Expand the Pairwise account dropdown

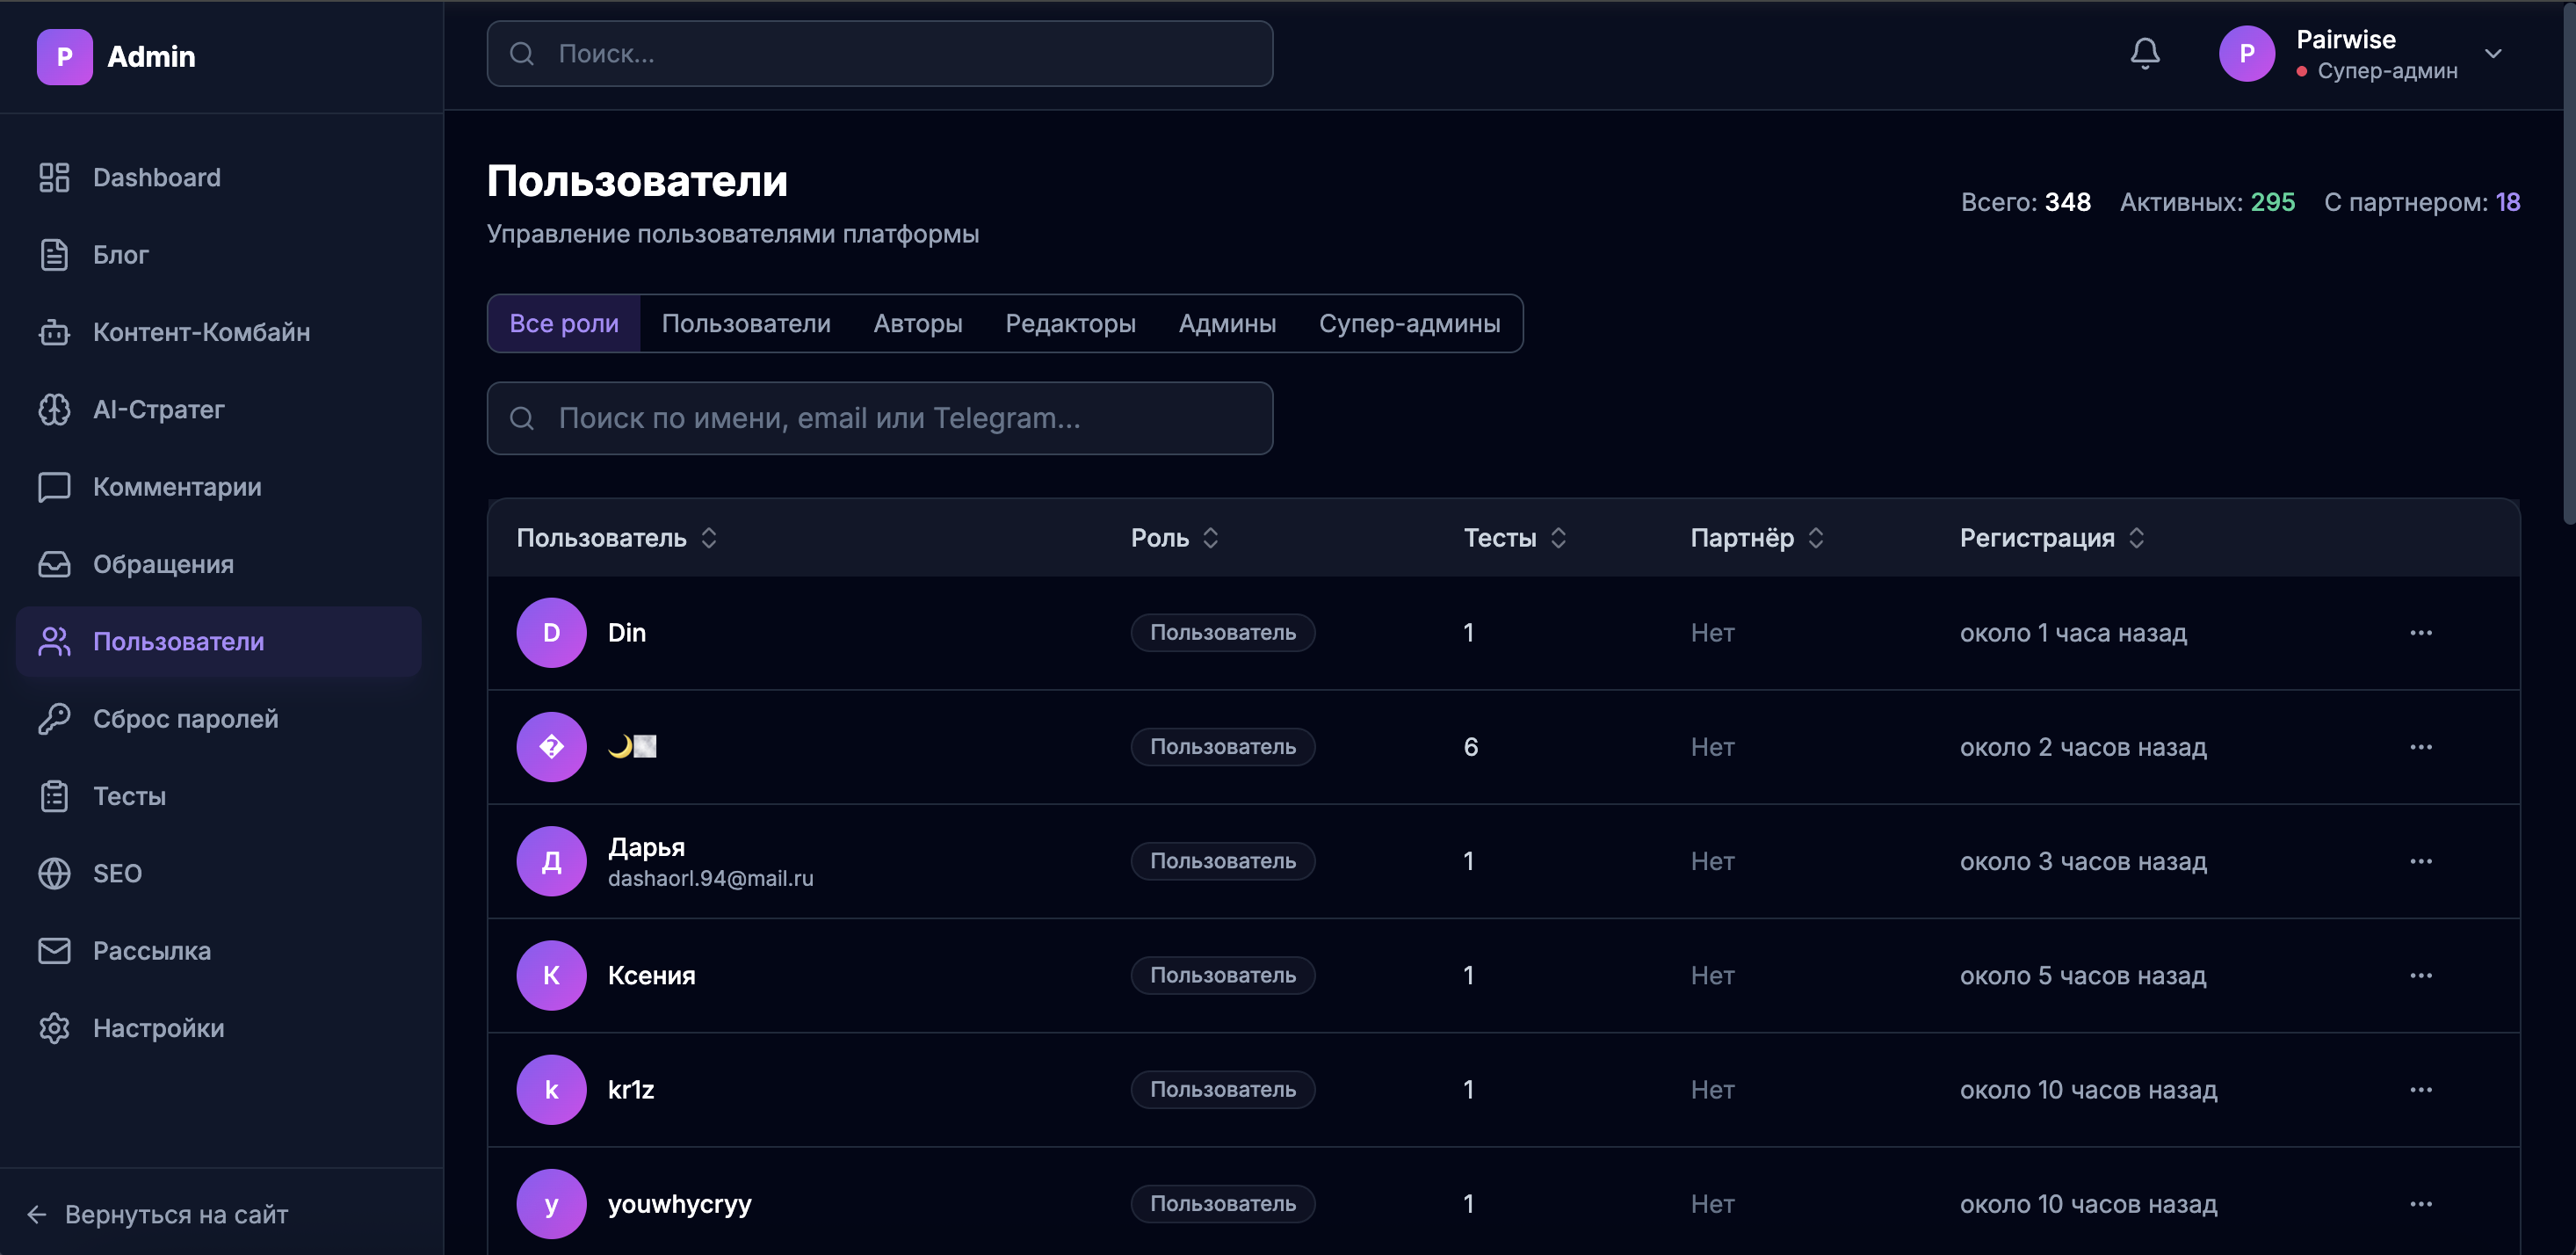click(x=2492, y=54)
